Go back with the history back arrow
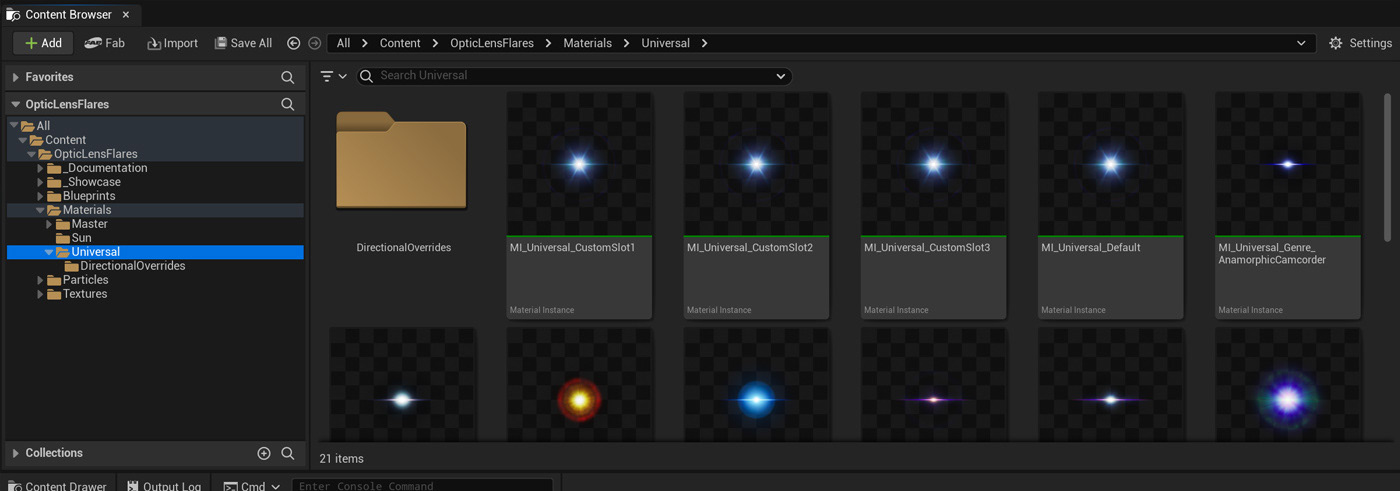 click(293, 43)
